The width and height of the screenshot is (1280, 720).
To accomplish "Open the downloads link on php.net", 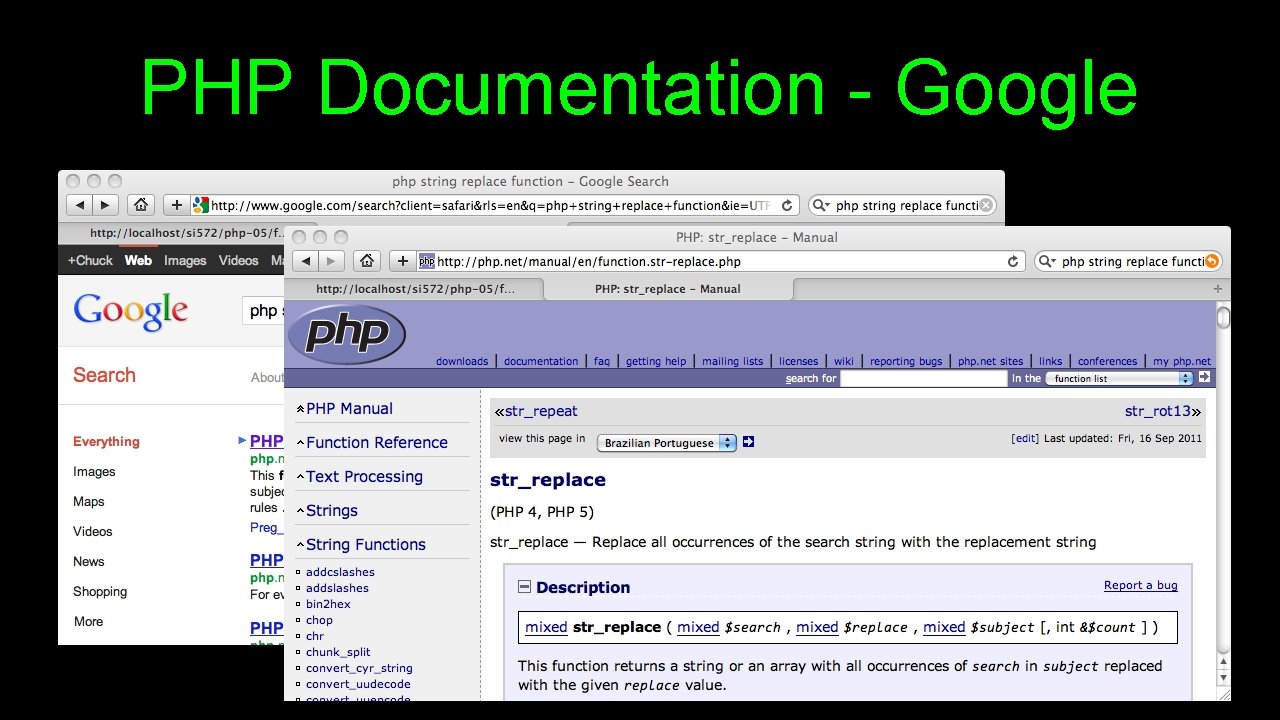I will pyautogui.click(x=462, y=361).
